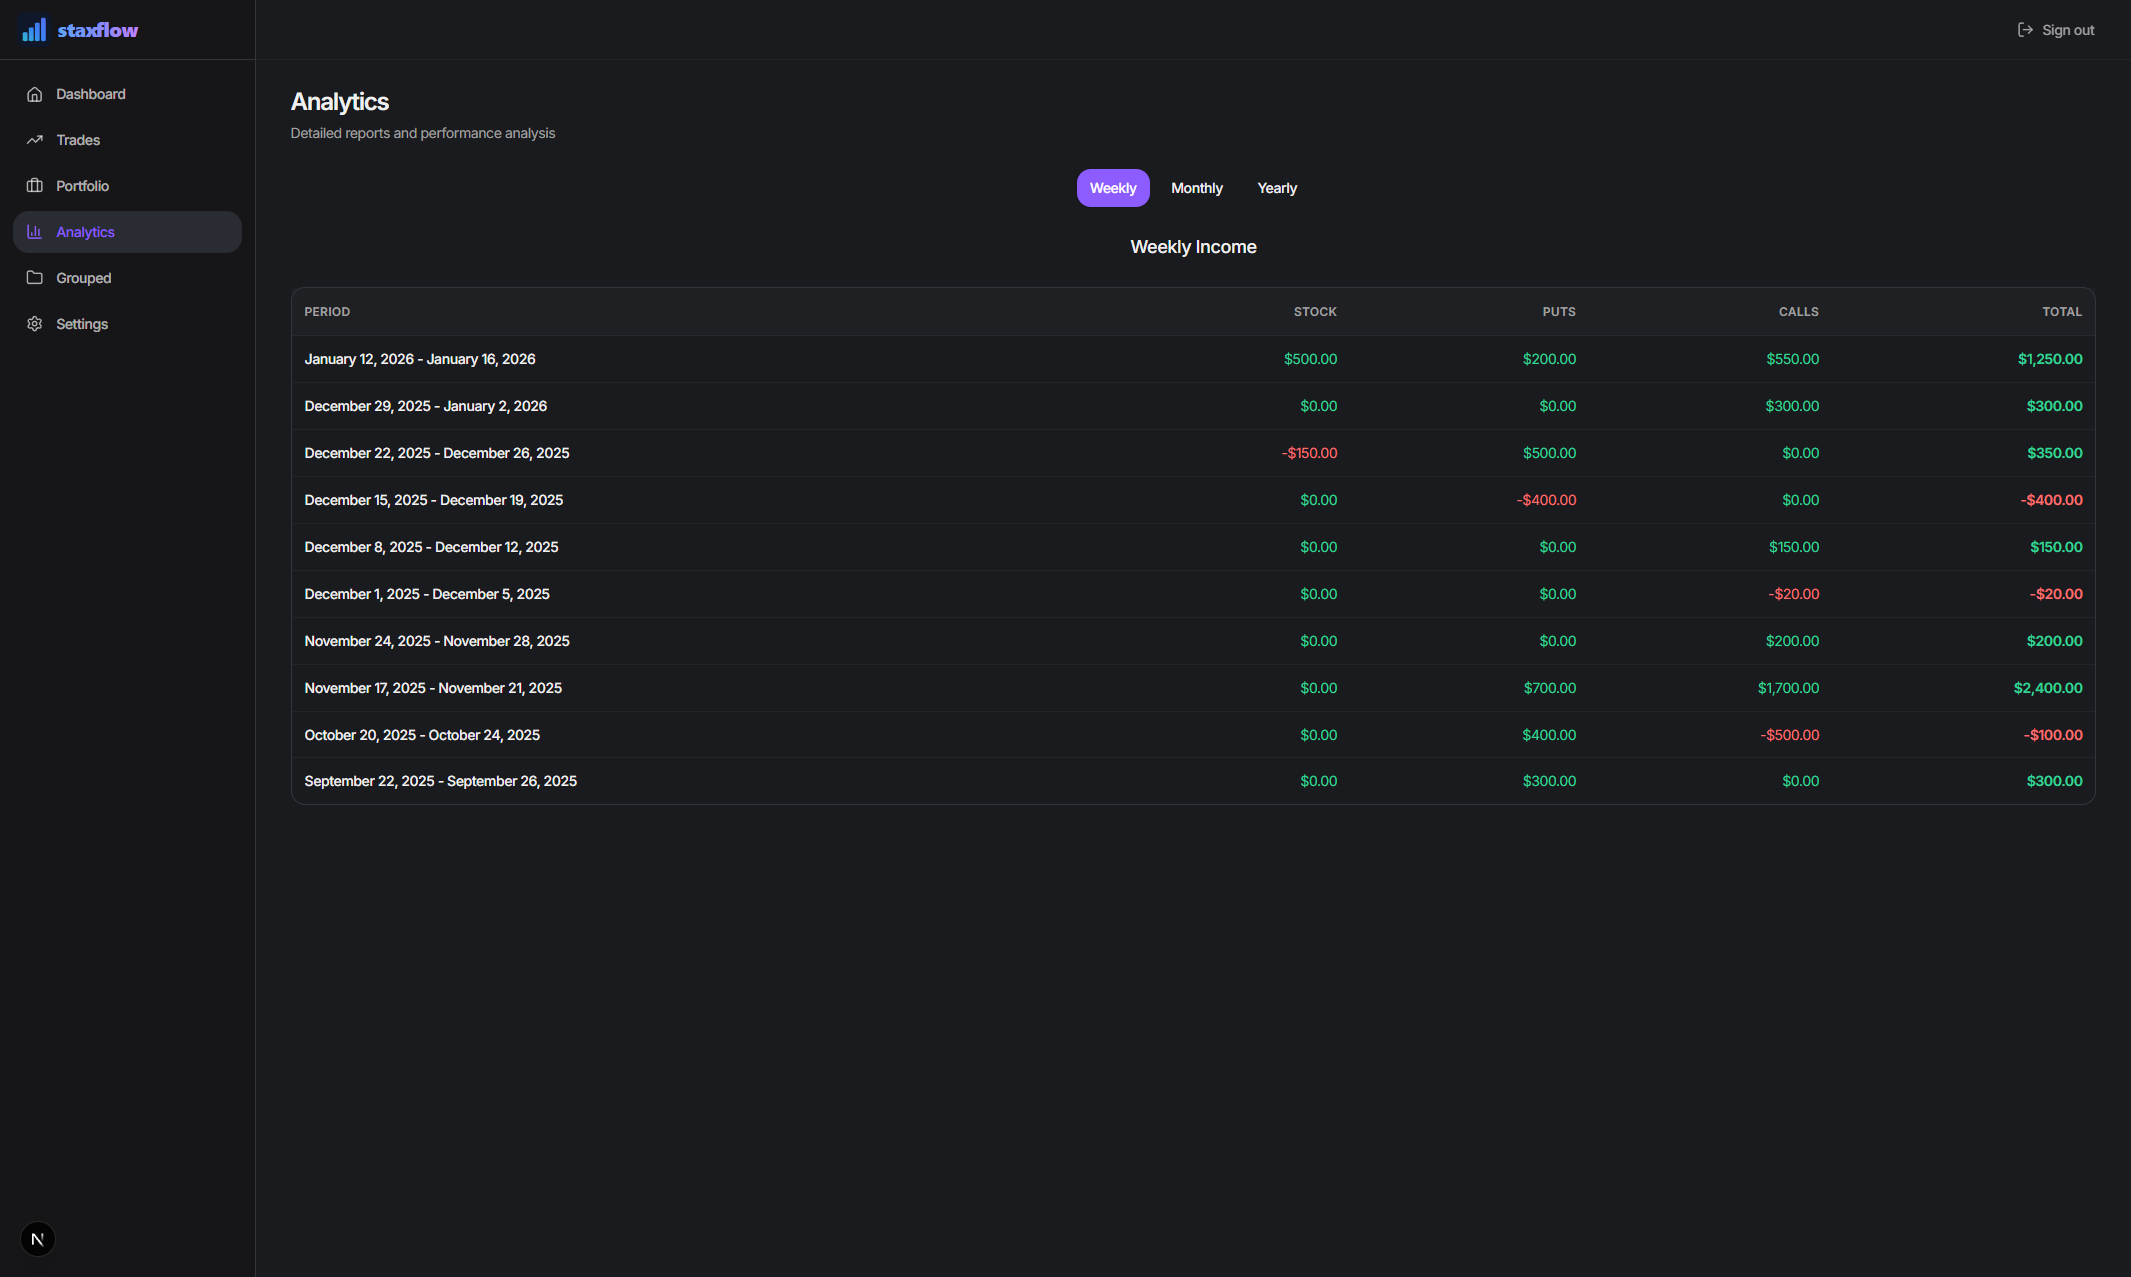Click the Sign out link text
This screenshot has width=2131, height=1277.
pyautogui.click(x=2067, y=30)
